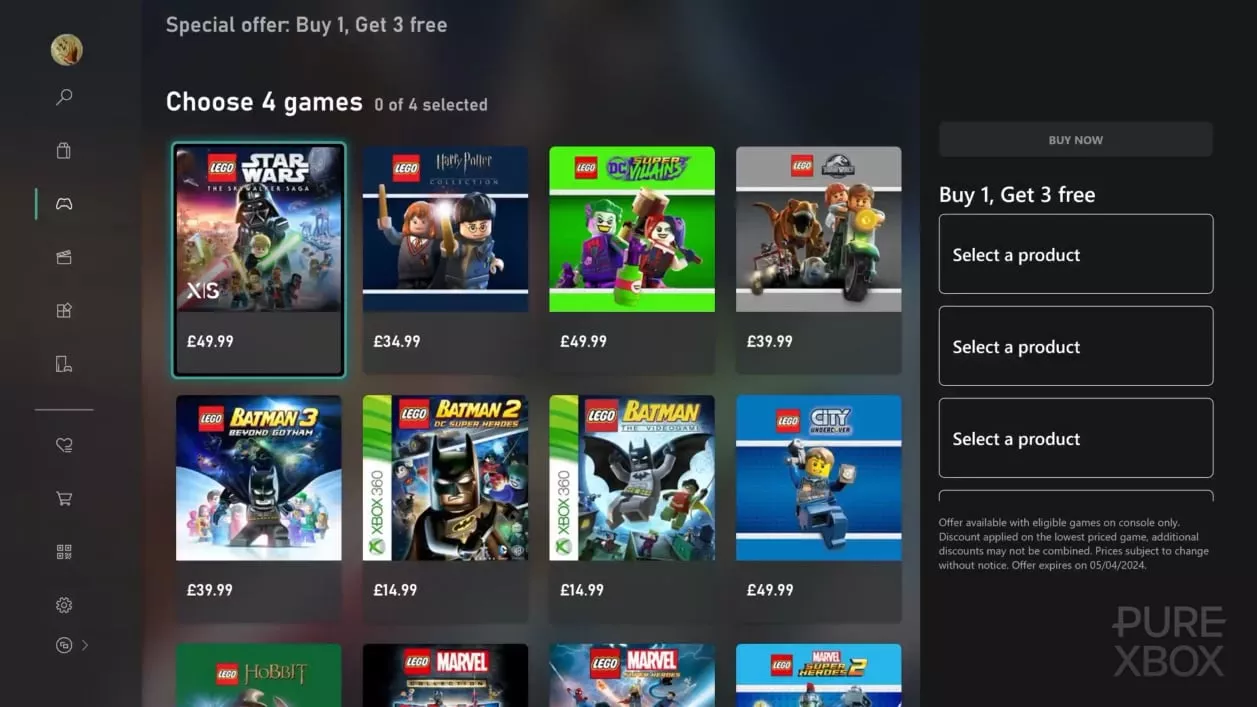Select LEGO Star Wars Skywalker Saga tile

(259, 260)
